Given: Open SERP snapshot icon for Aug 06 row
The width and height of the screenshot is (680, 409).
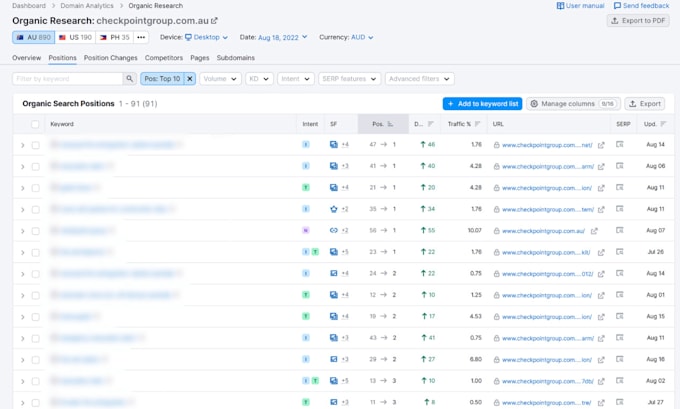Looking at the screenshot, I should pos(620,166).
